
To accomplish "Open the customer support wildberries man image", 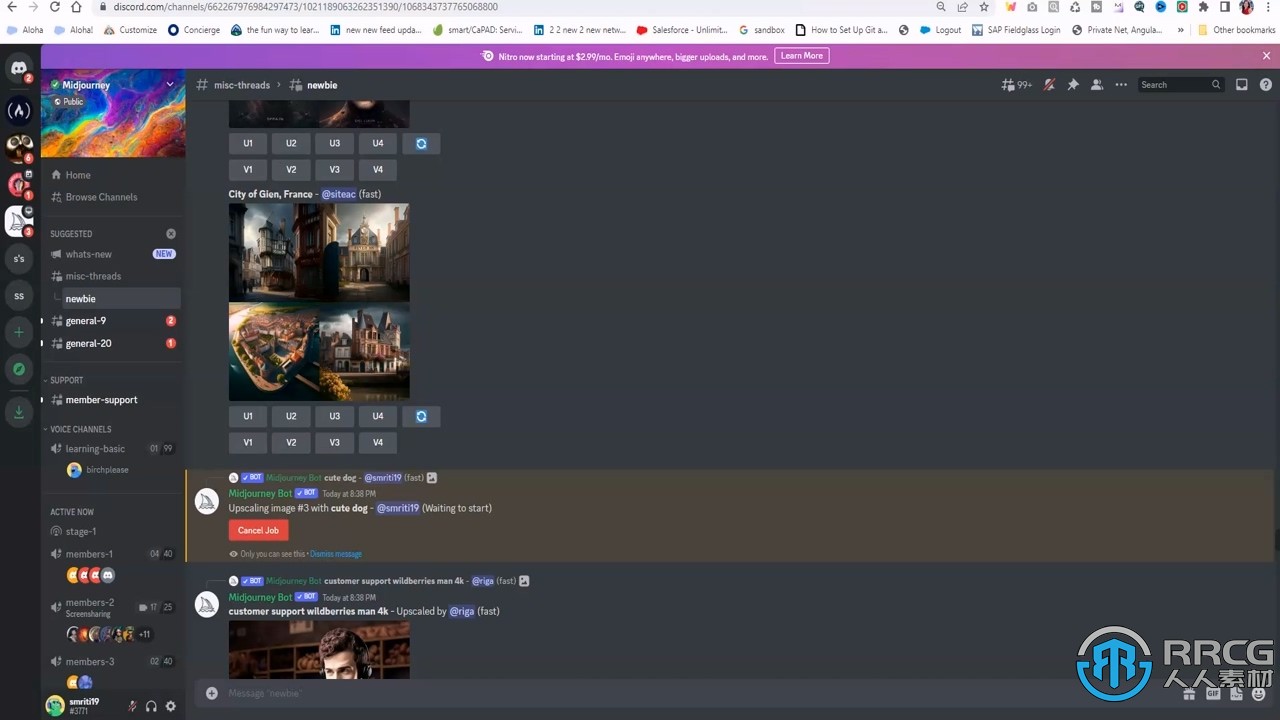I will [x=319, y=650].
